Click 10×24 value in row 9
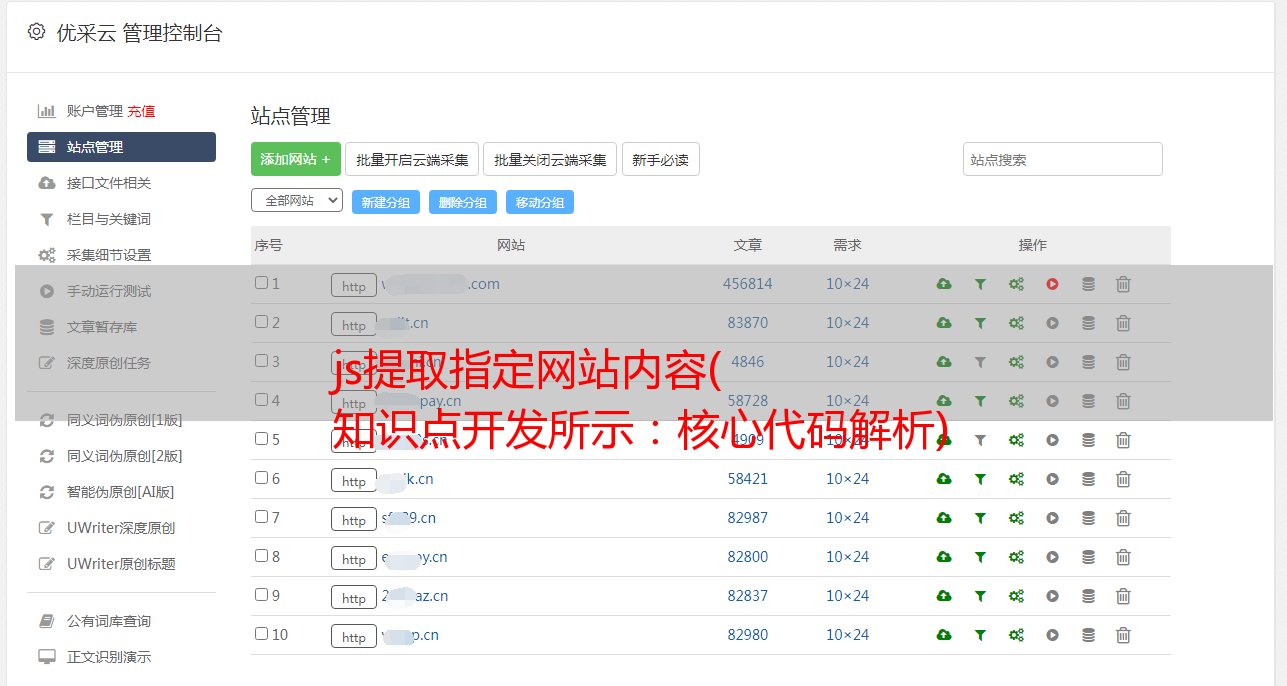Image resolution: width=1287 pixels, height=686 pixels. pyautogui.click(x=847, y=596)
